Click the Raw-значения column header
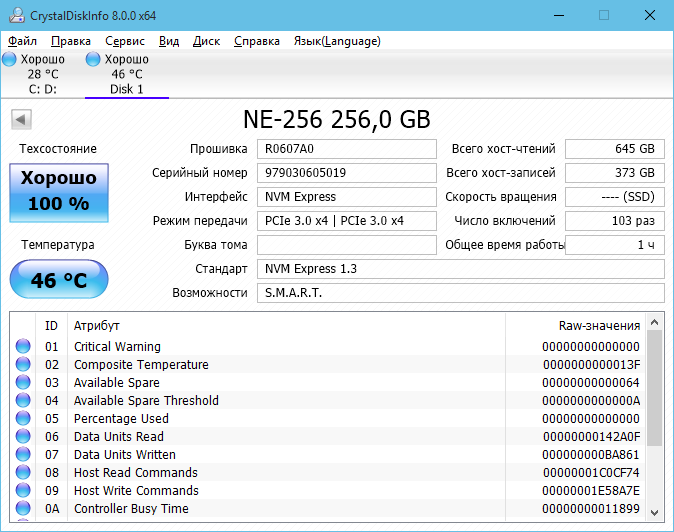The image size is (674, 532). click(576, 326)
